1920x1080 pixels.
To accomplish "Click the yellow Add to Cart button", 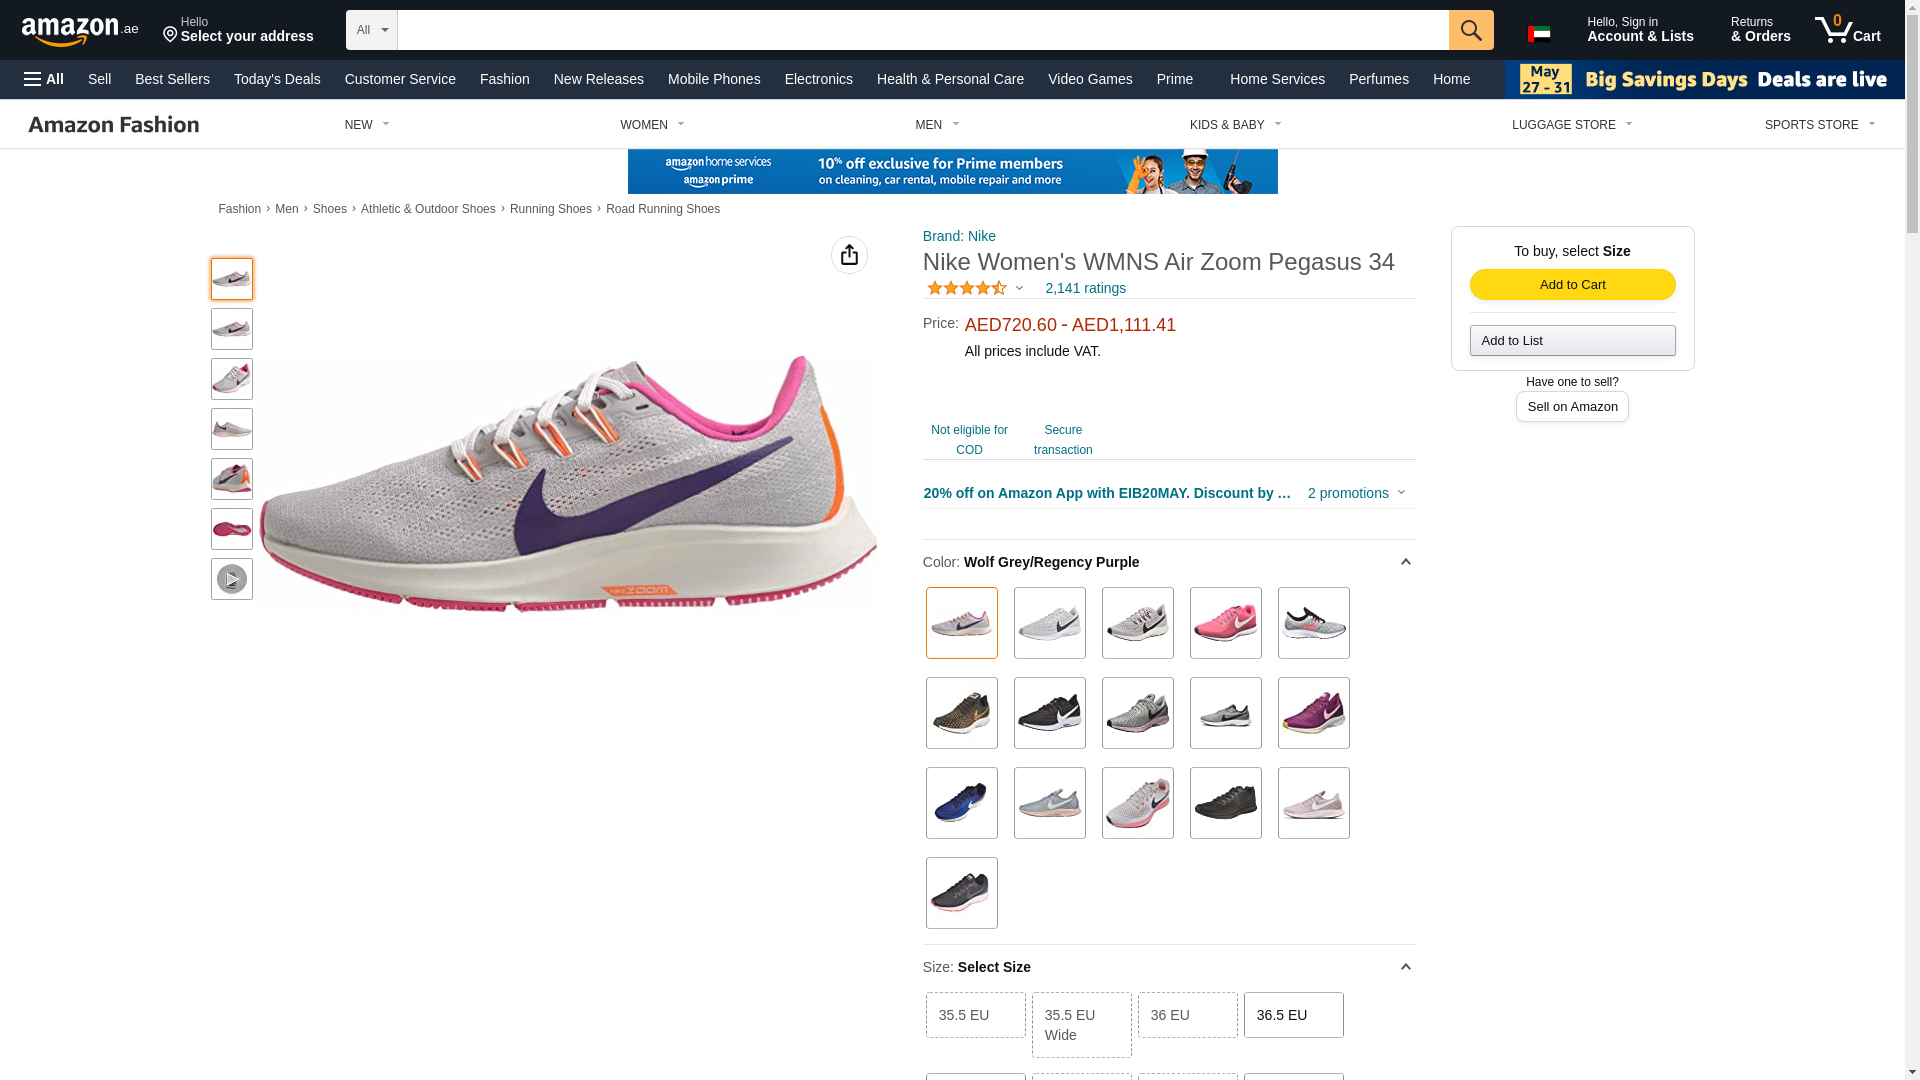I will click(1572, 285).
